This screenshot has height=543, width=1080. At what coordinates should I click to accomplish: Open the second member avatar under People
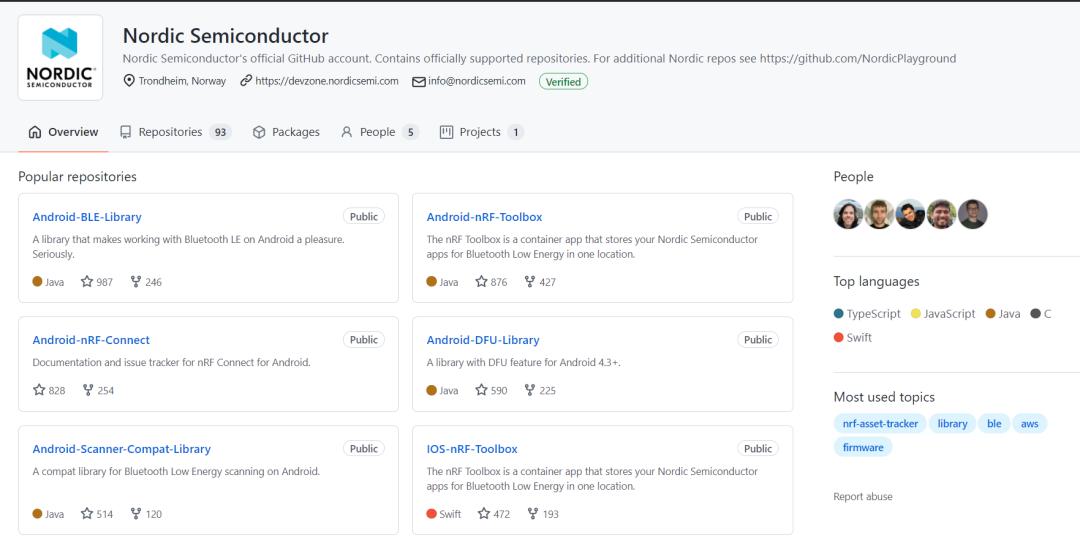point(879,214)
